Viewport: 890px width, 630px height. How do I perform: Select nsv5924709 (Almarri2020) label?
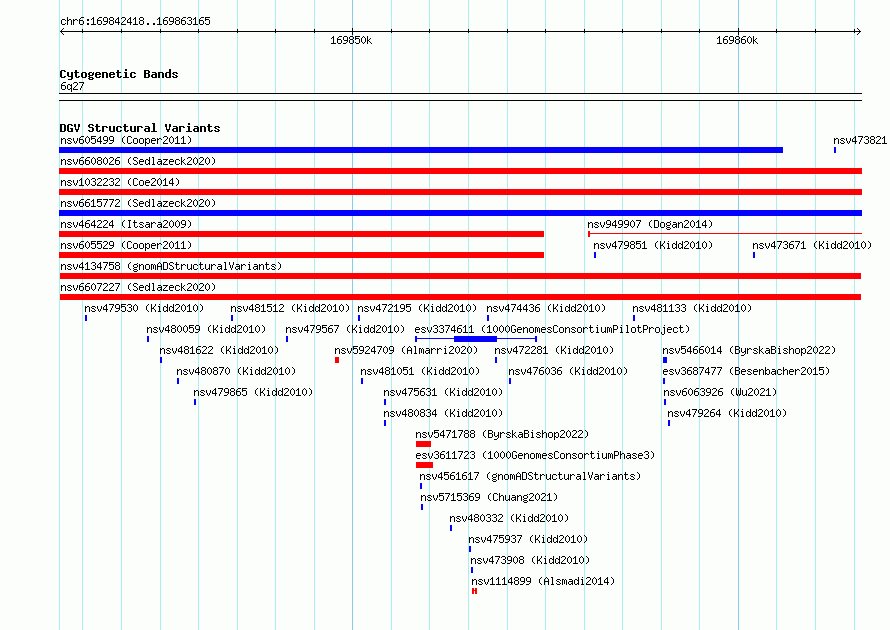tap(406, 350)
